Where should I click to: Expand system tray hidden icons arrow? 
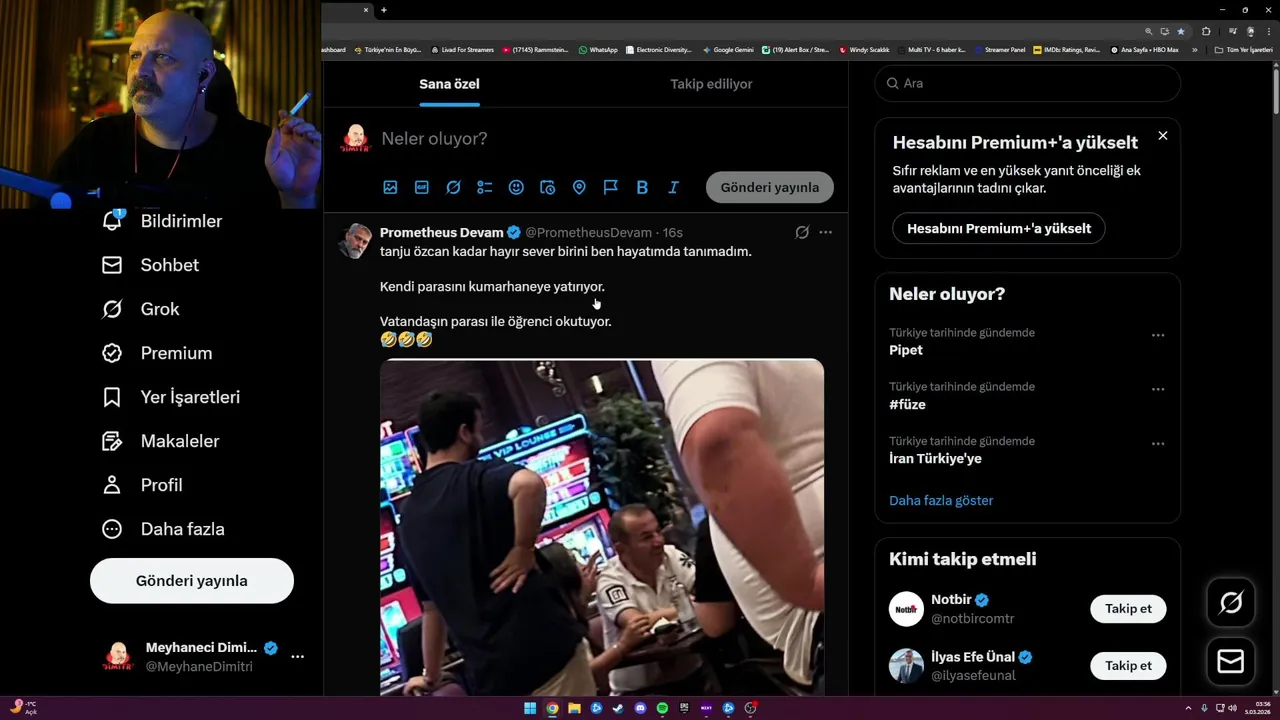click(x=1188, y=708)
